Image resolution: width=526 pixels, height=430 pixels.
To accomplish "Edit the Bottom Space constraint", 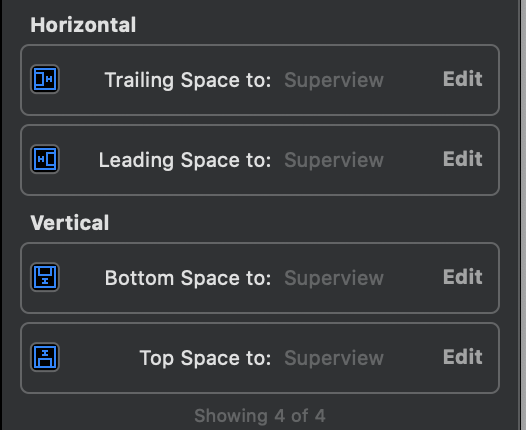I will point(463,277).
